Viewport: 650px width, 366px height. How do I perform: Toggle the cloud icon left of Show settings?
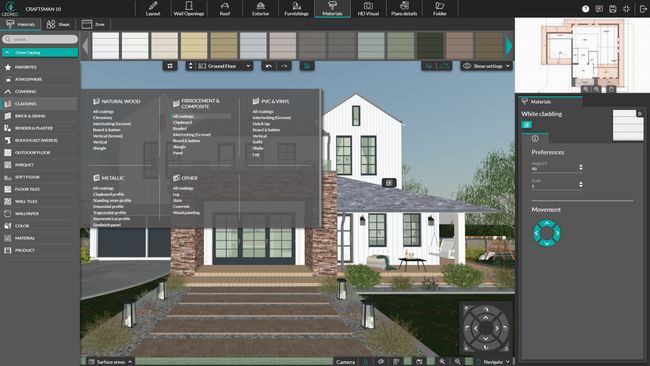point(444,66)
